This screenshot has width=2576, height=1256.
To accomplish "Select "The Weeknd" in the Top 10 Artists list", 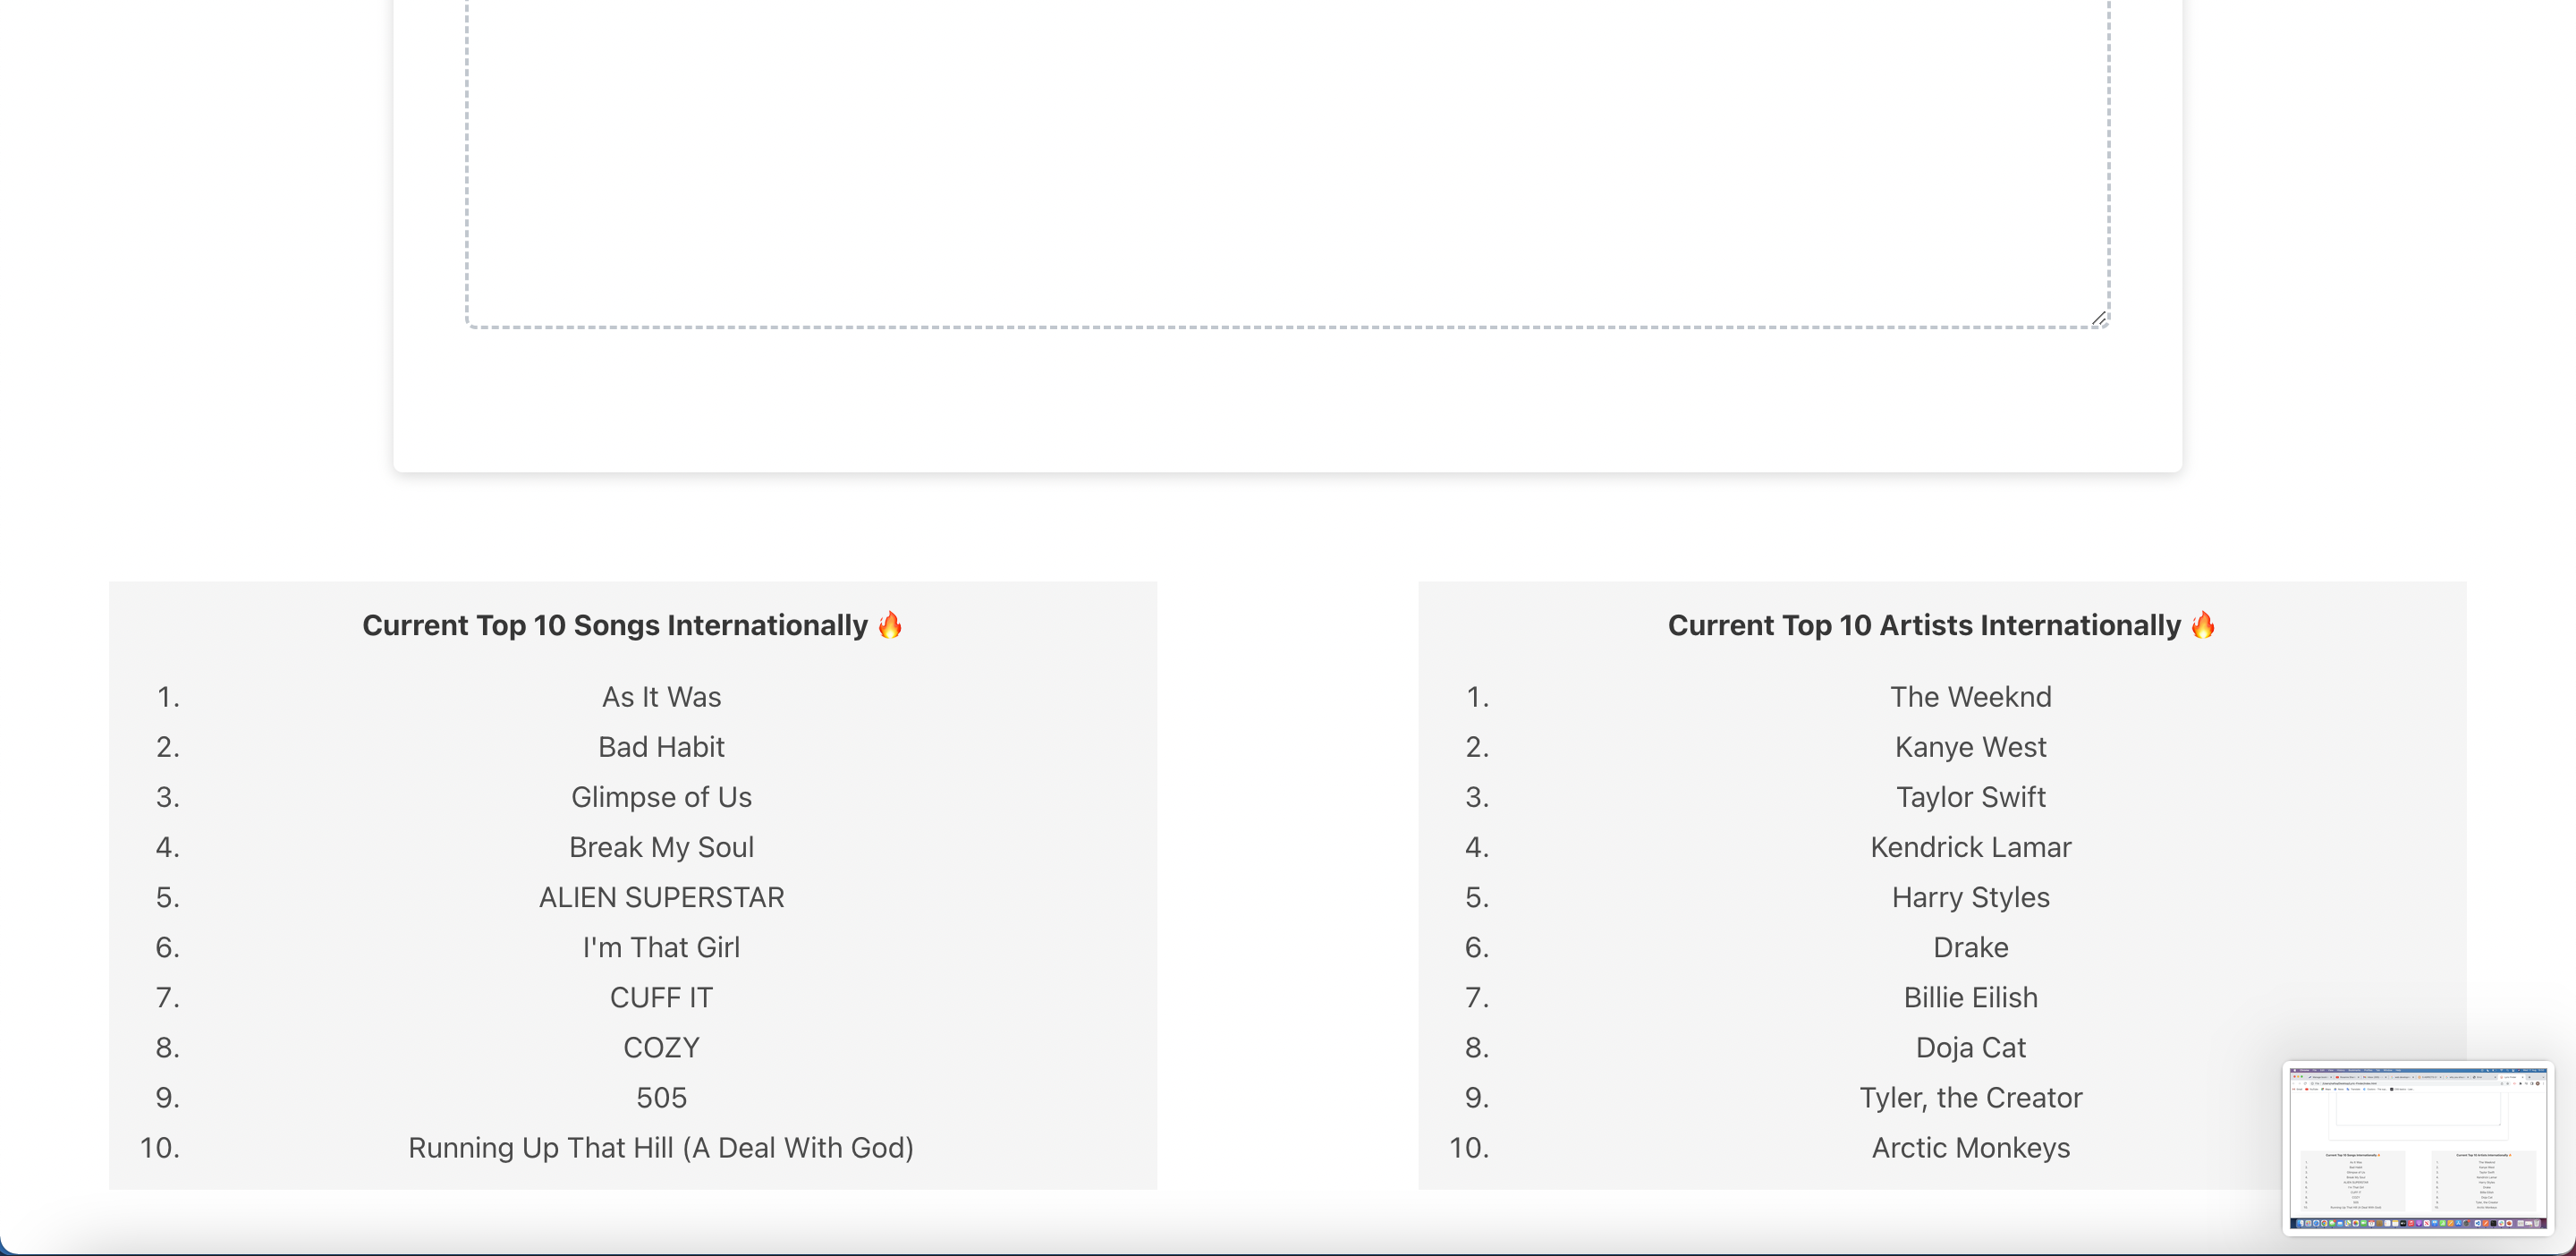I will [x=1970, y=697].
